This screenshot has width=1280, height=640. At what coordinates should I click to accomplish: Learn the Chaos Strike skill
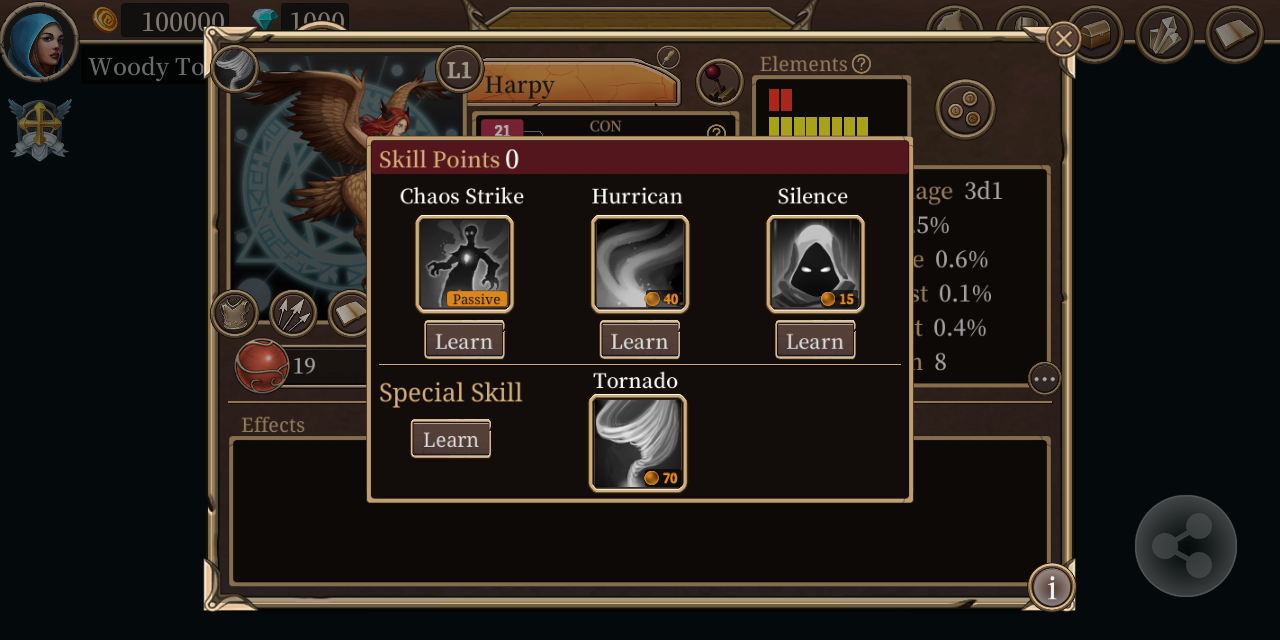tap(464, 340)
